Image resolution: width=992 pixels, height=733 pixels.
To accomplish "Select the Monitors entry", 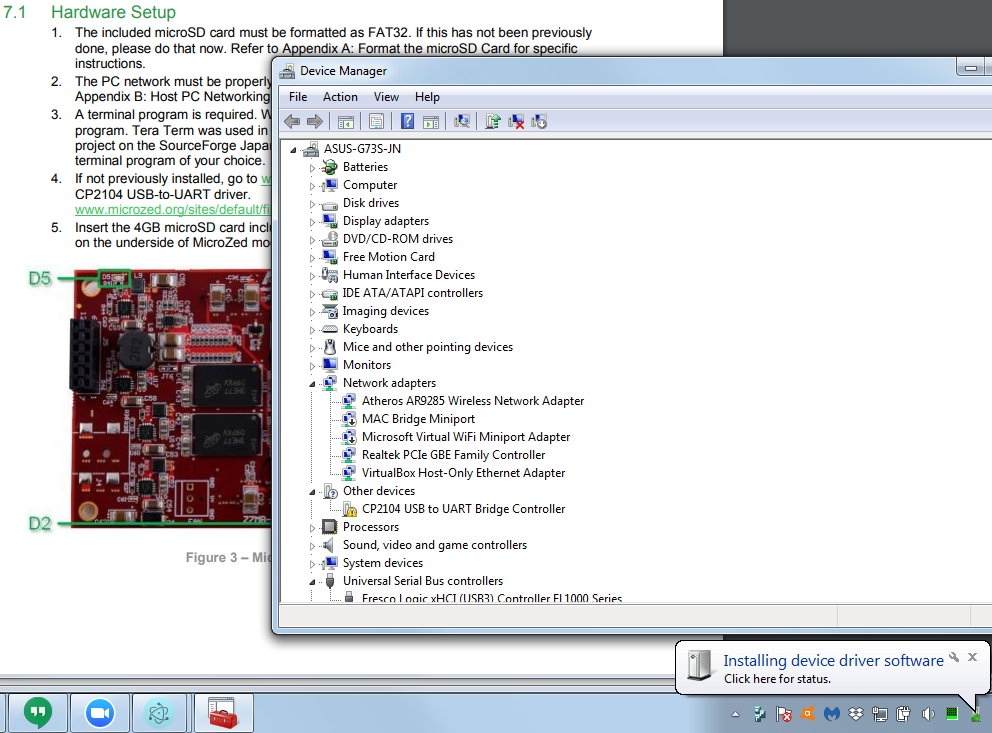I will pos(367,365).
